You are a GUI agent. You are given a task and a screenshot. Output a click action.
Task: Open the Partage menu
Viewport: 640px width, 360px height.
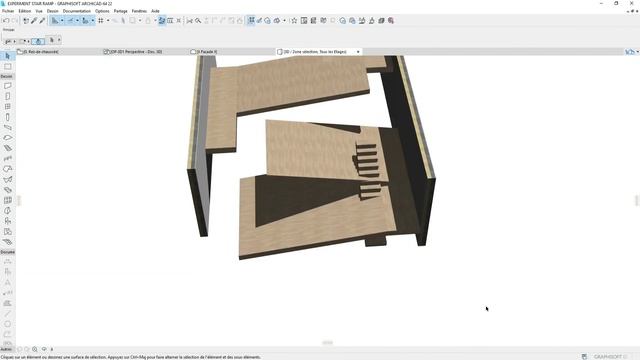click(120, 11)
